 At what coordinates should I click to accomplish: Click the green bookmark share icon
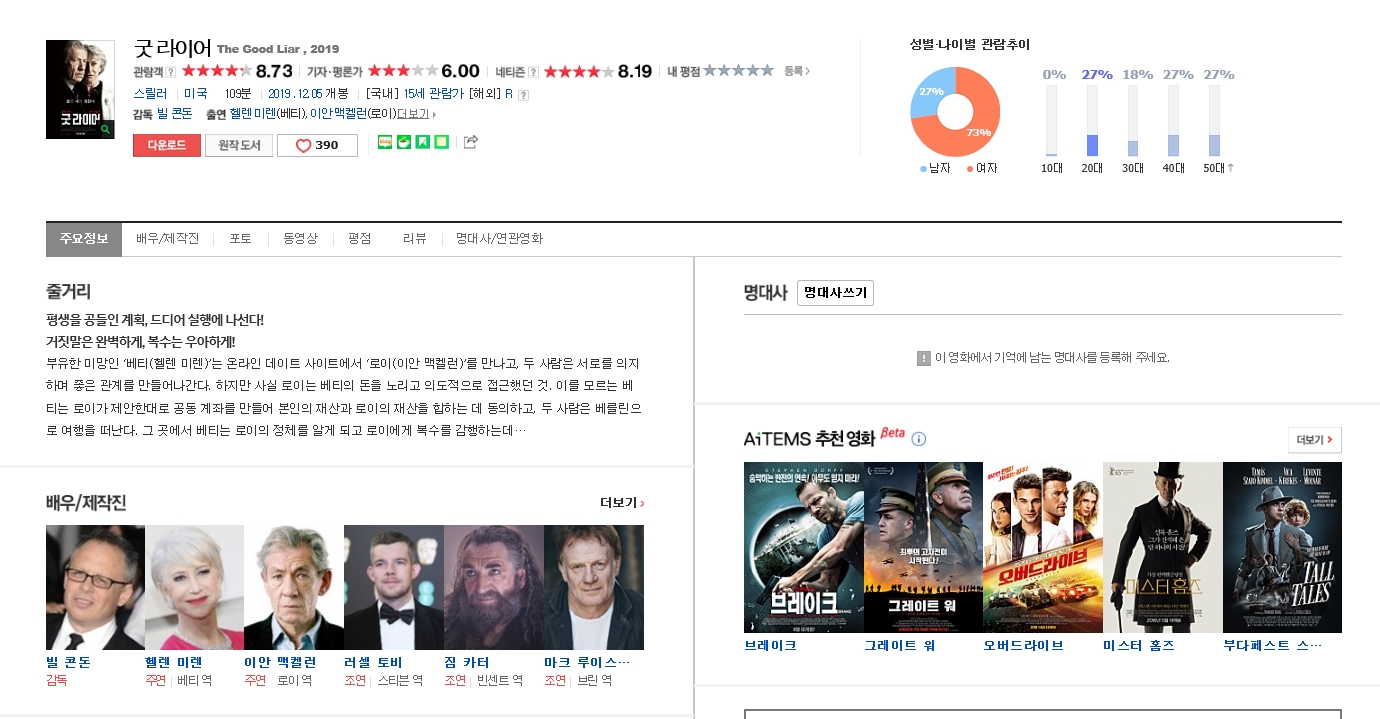click(x=422, y=142)
